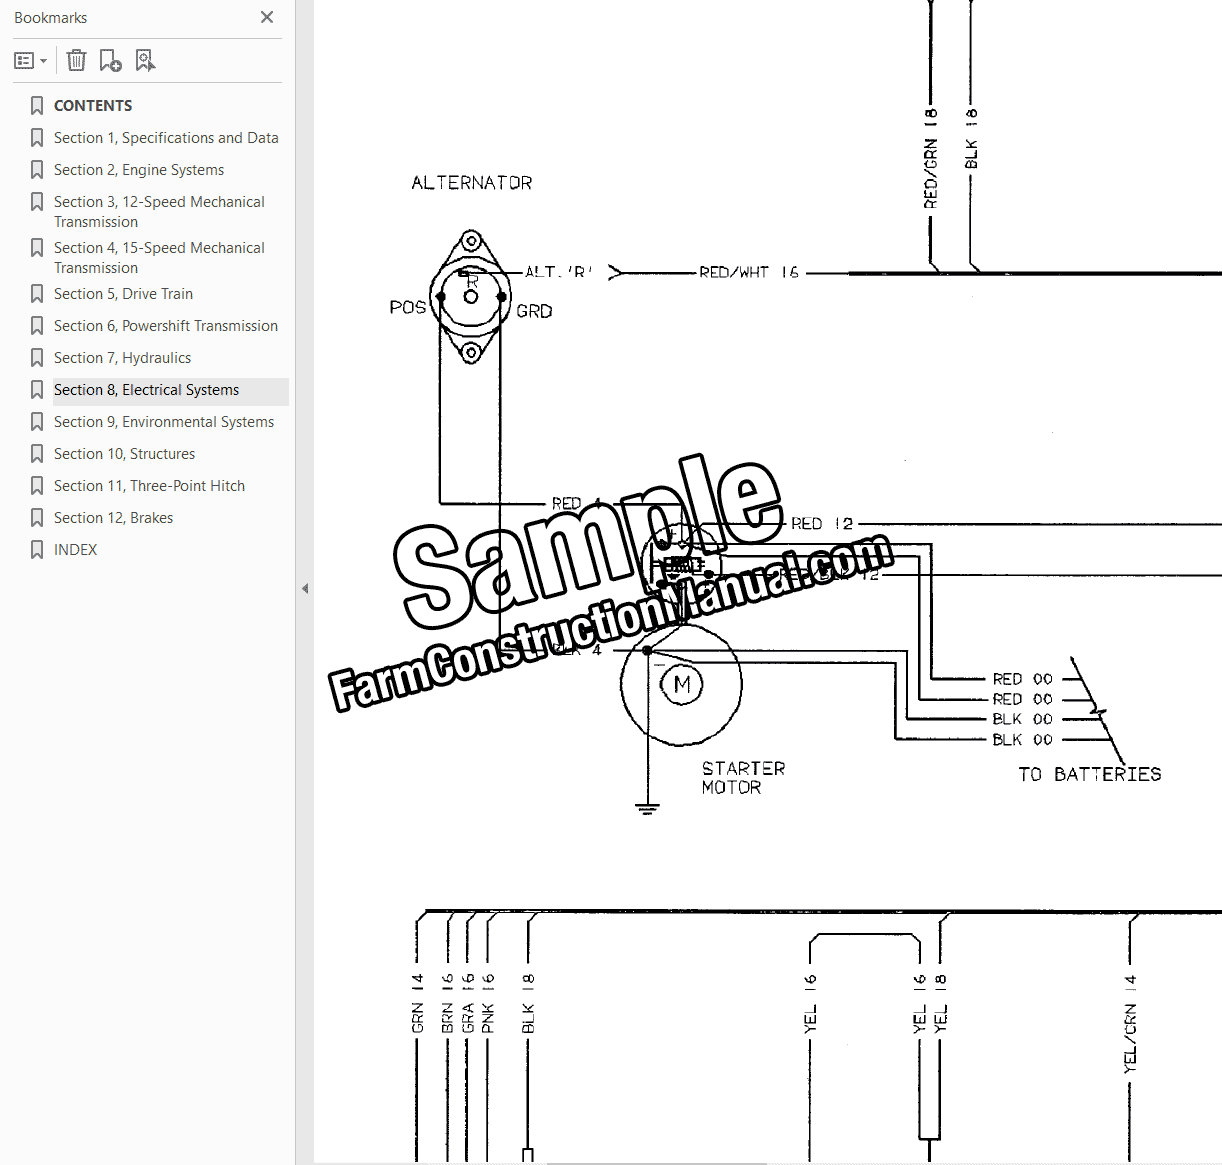The width and height of the screenshot is (1222, 1165).
Task: Click the bookmark icon beside Section 5, Drive Train
Action: pyautogui.click(x=37, y=294)
